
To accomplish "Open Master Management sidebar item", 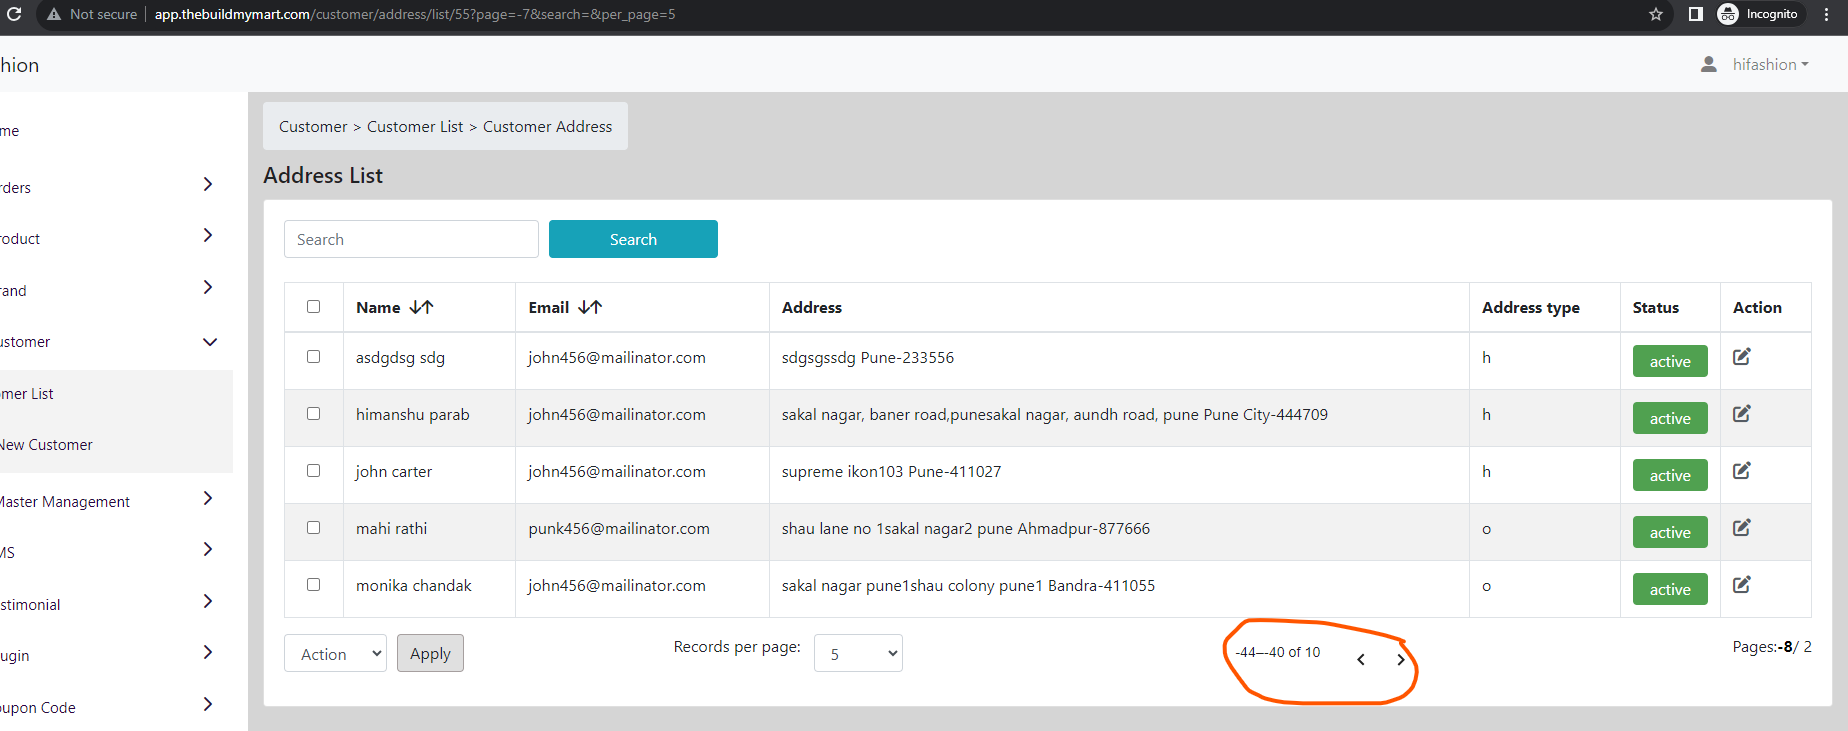I will 65,502.
